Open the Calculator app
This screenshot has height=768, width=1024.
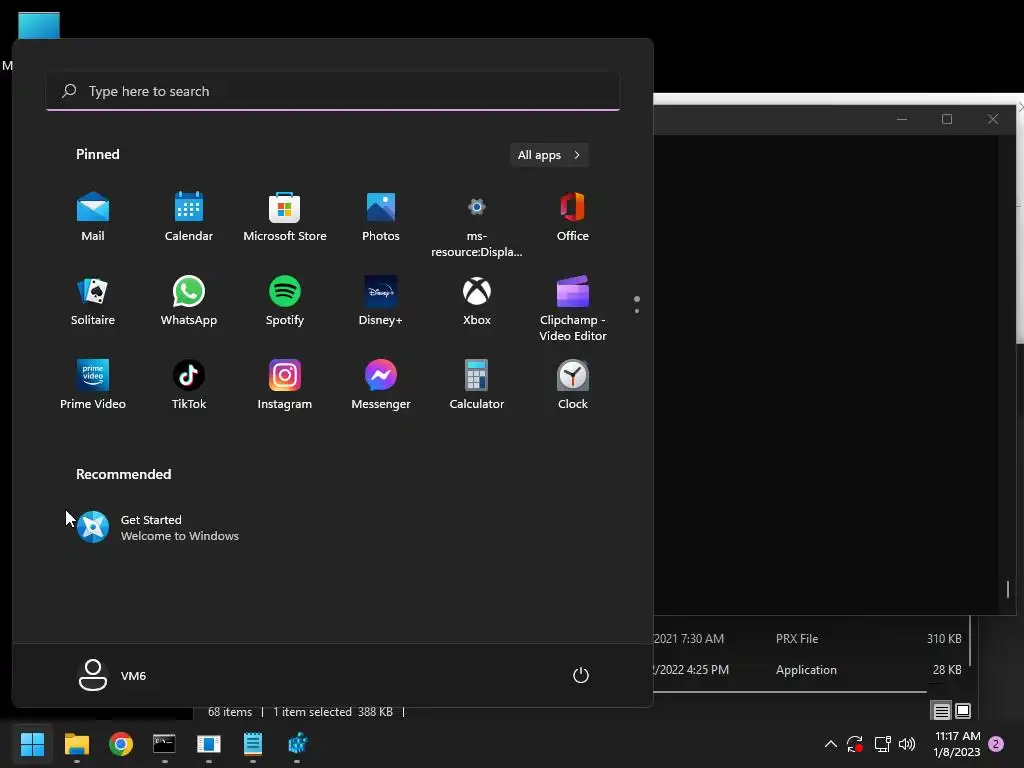[477, 385]
